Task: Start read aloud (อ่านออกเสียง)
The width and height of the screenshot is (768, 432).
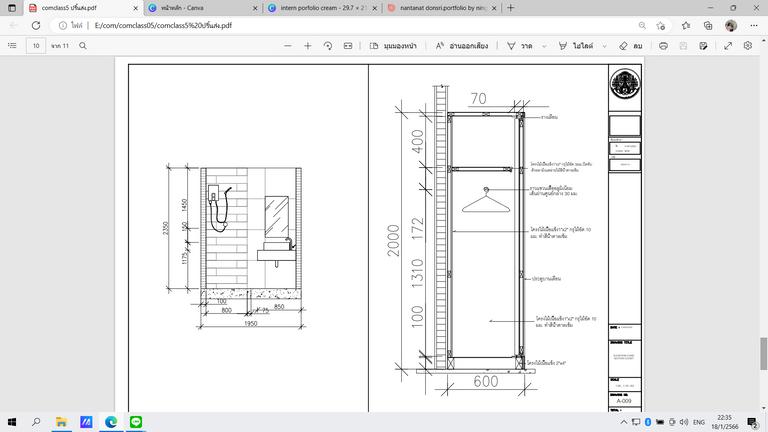Action: 461,46
